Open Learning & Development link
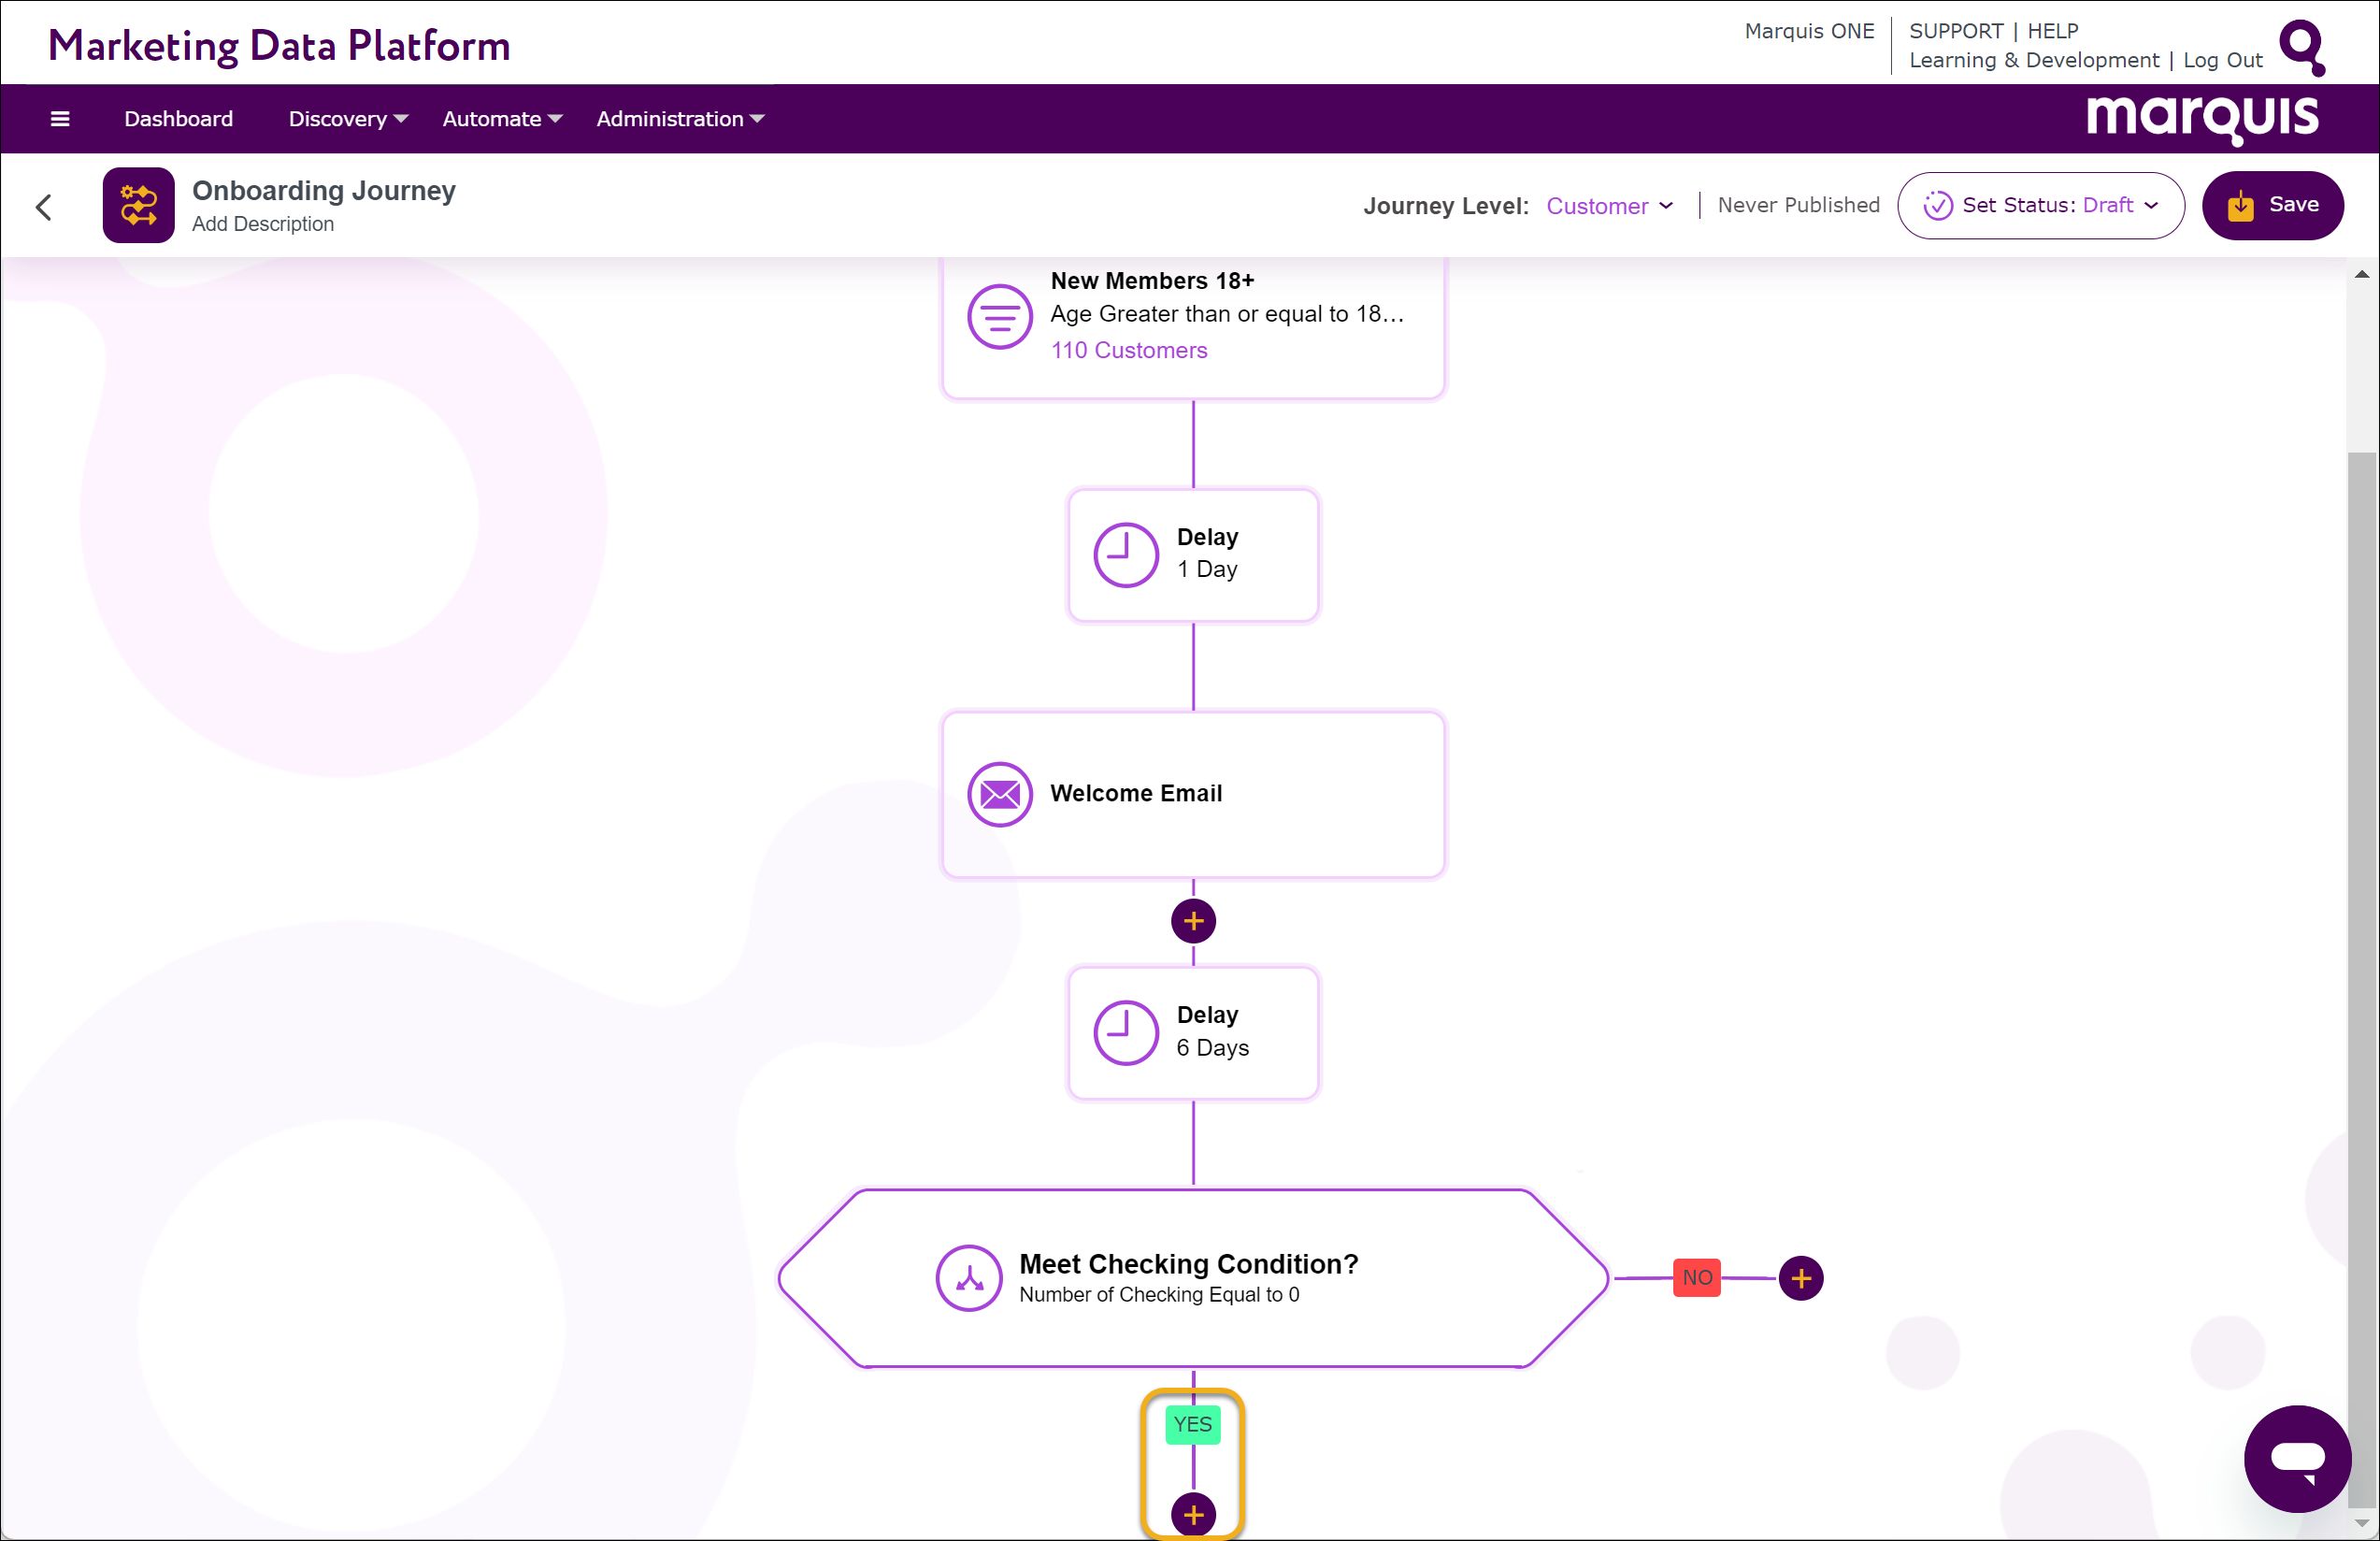The width and height of the screenshot is (2380, 1541). 2034,60
